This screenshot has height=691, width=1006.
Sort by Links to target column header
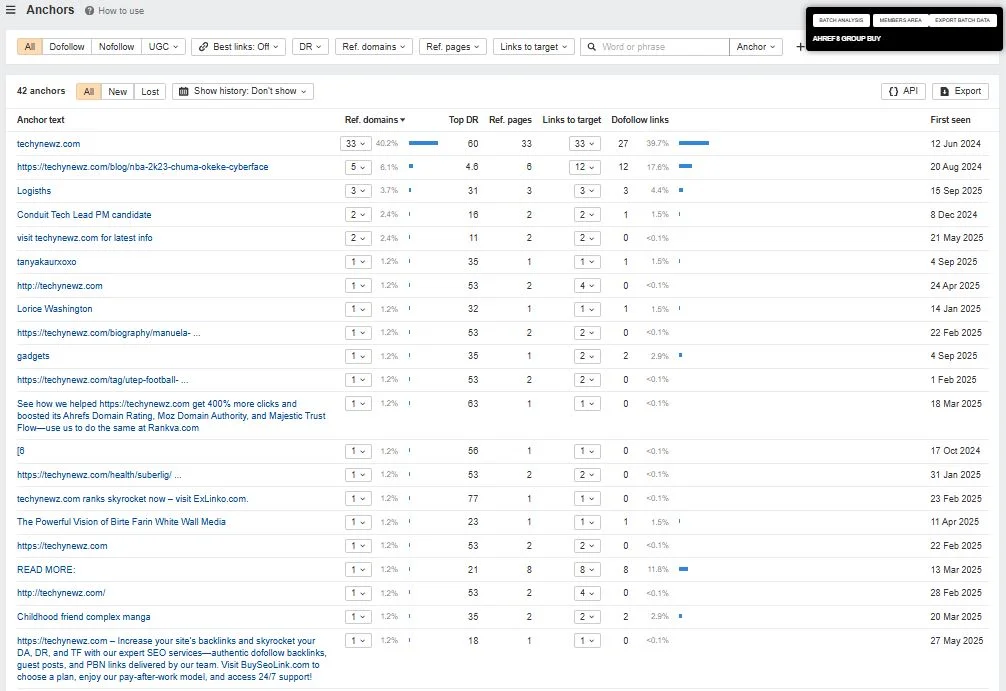pyautogui.click(x=572, y=120)
